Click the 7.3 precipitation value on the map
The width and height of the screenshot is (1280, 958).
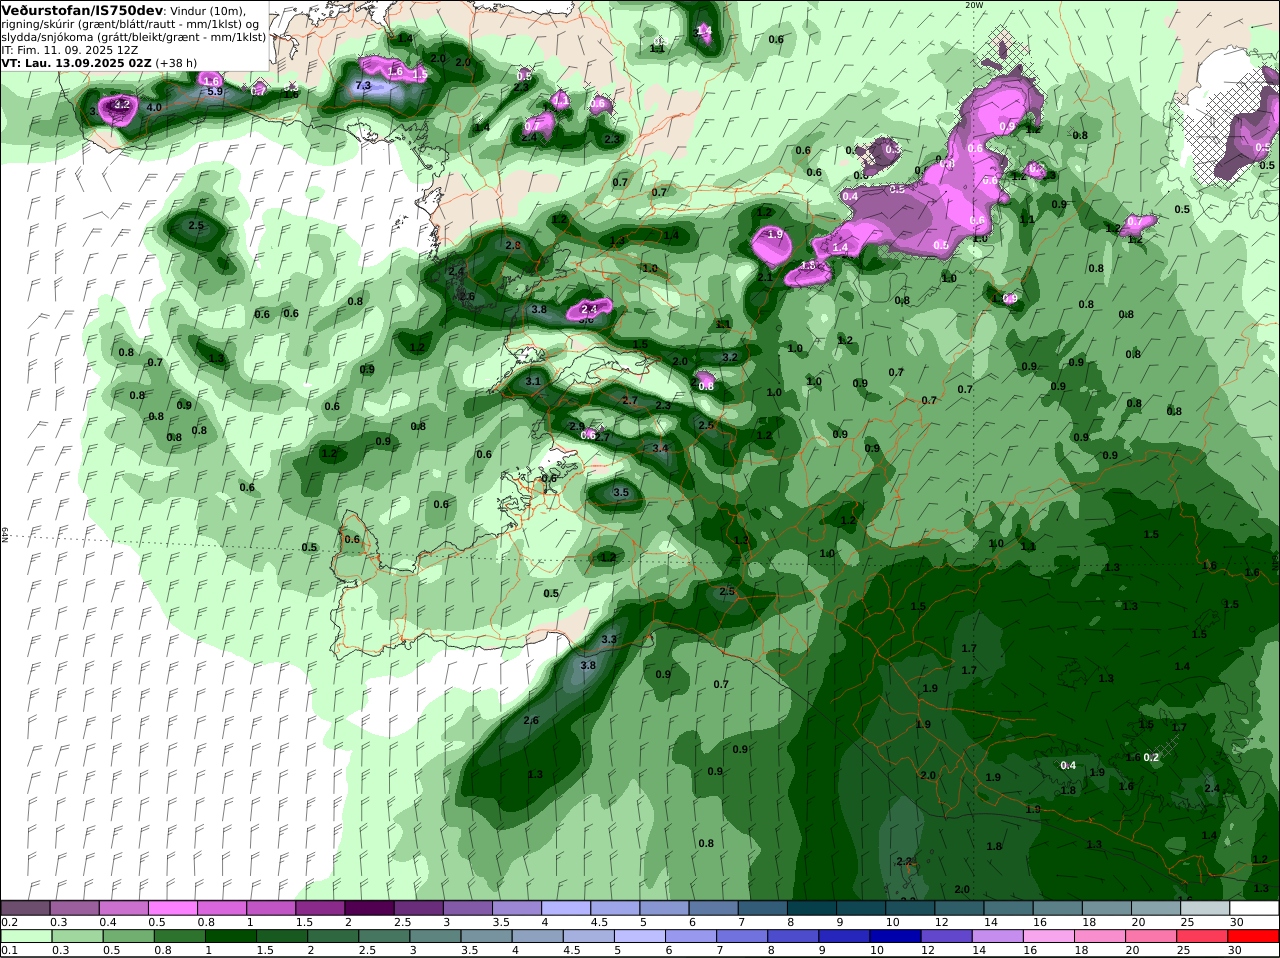coord(363,86)
